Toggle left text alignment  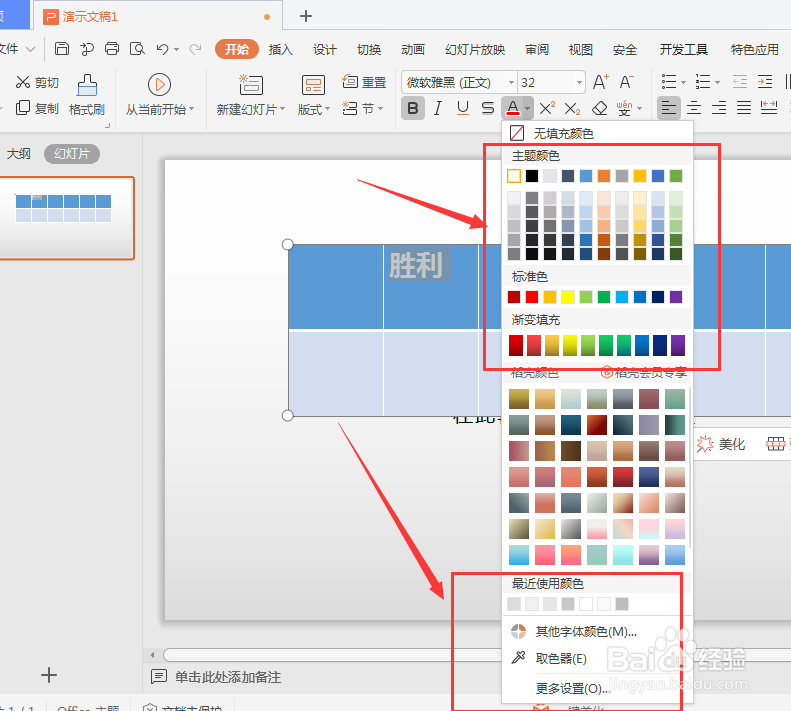click(669, 108)
